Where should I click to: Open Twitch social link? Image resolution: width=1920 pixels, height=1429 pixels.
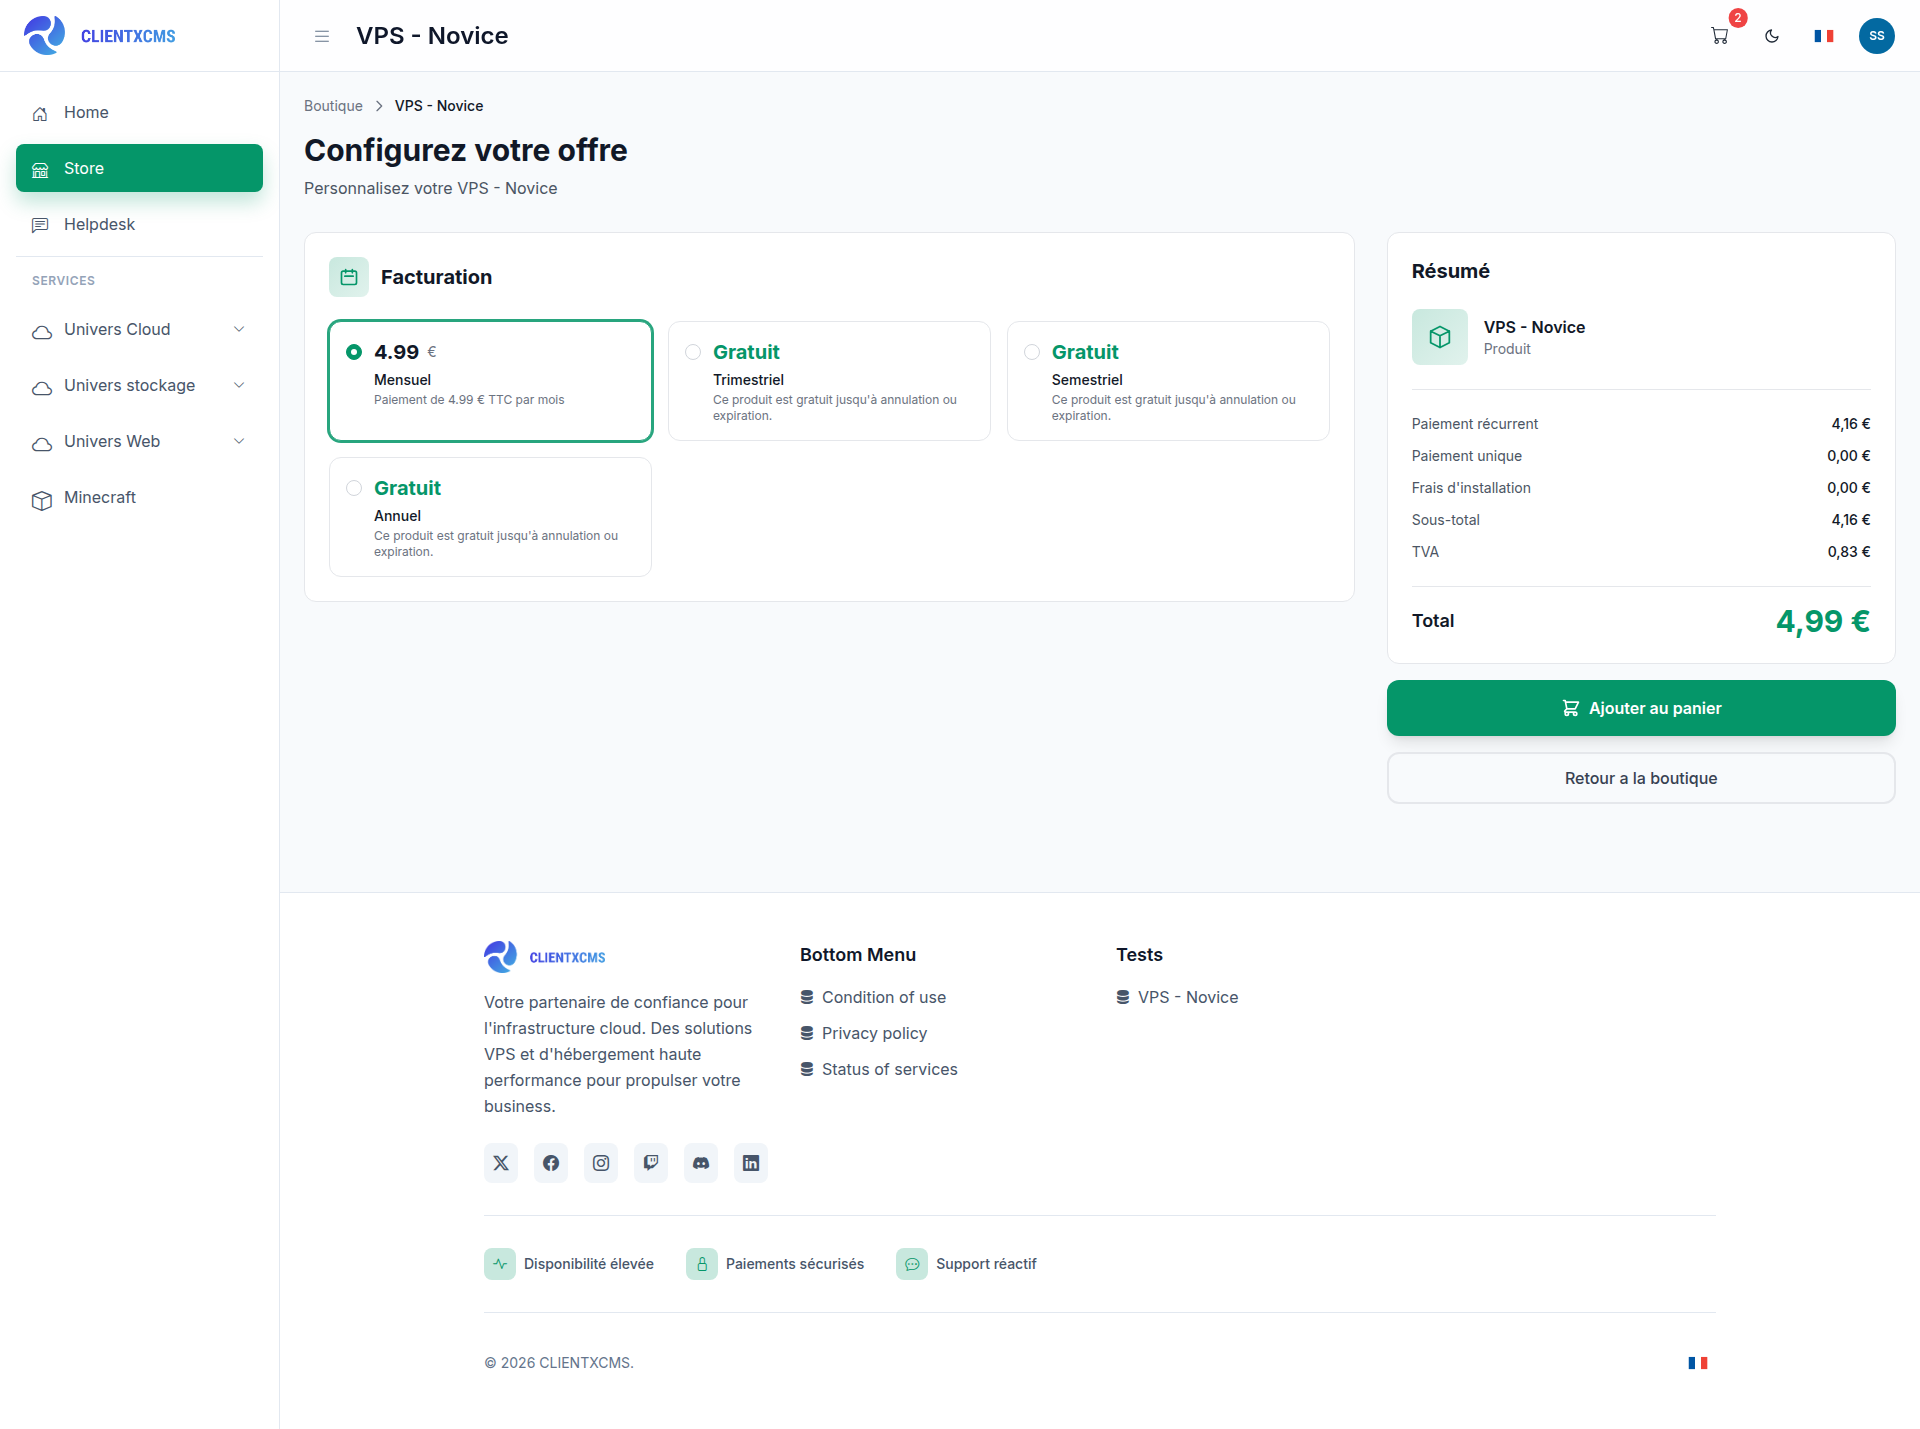(x=651, y=1163)
